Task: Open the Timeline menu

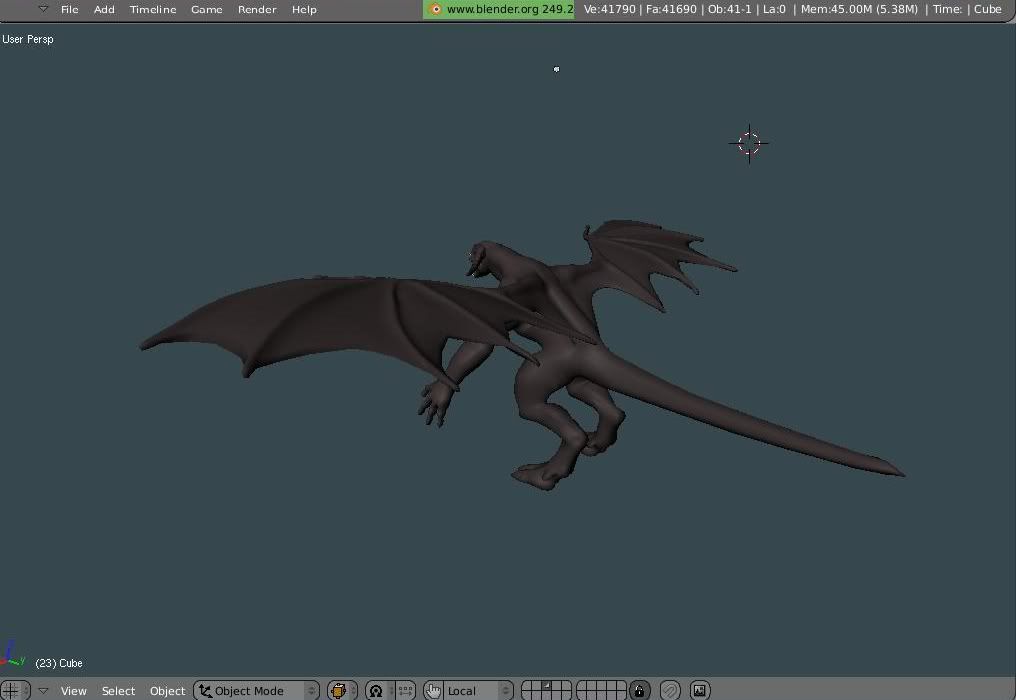Action: tap(152, 9)
